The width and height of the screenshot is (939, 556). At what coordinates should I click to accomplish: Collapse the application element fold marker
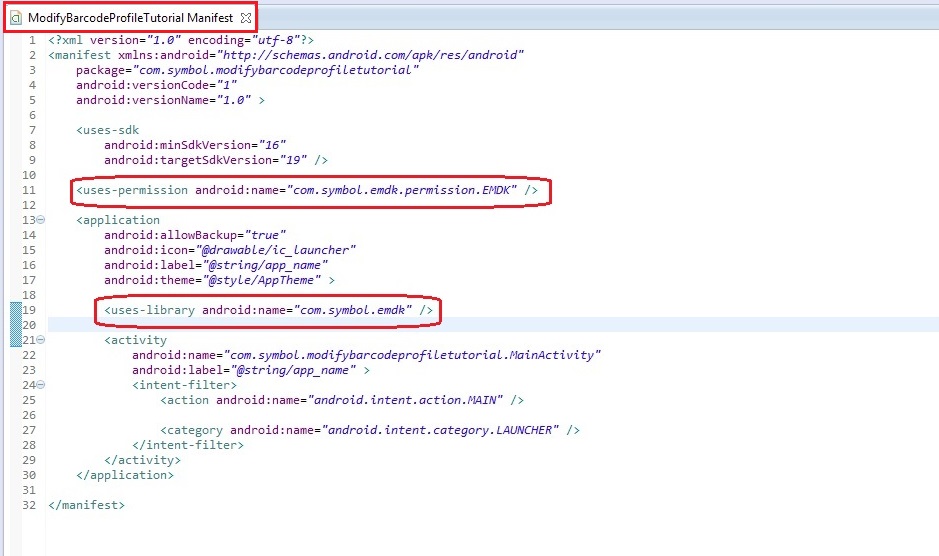[x=41, y=220]
